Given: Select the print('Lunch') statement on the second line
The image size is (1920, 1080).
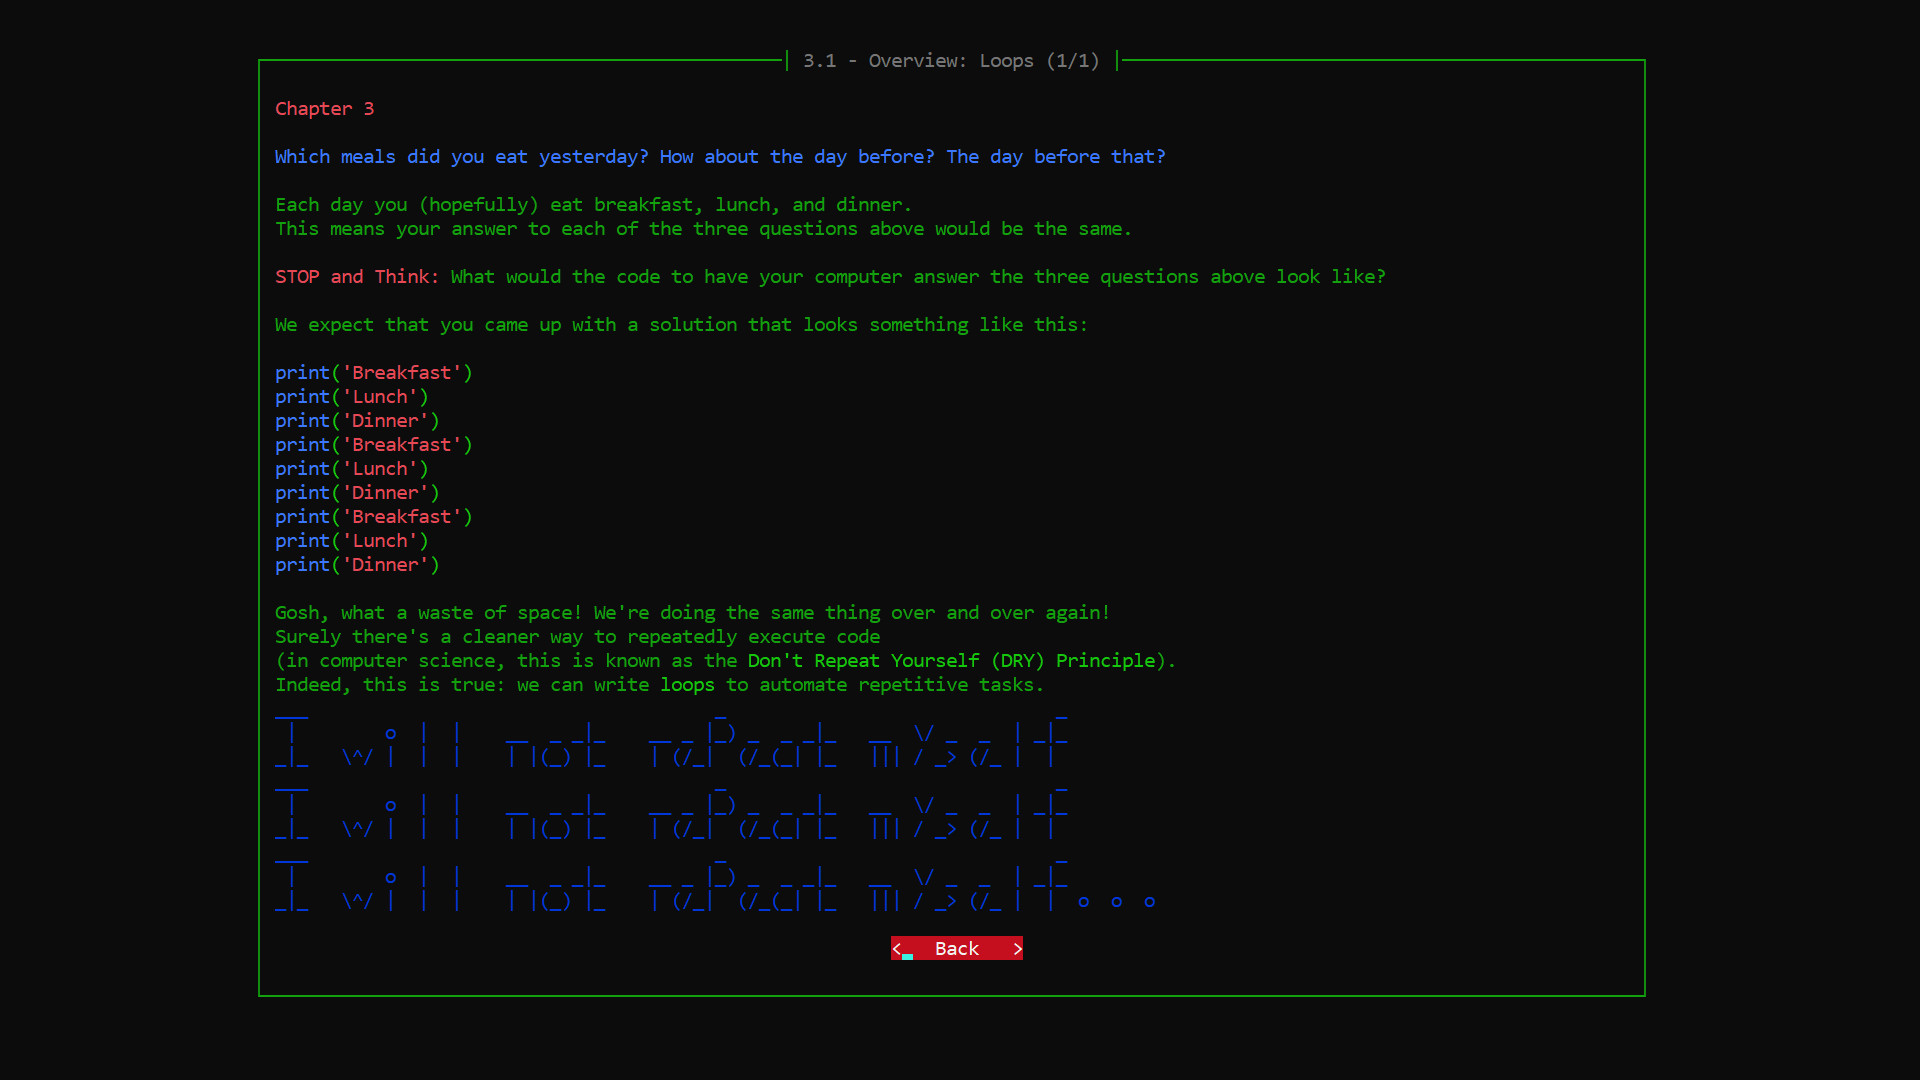Looking at the screenshot, I should tap(351, 396).
